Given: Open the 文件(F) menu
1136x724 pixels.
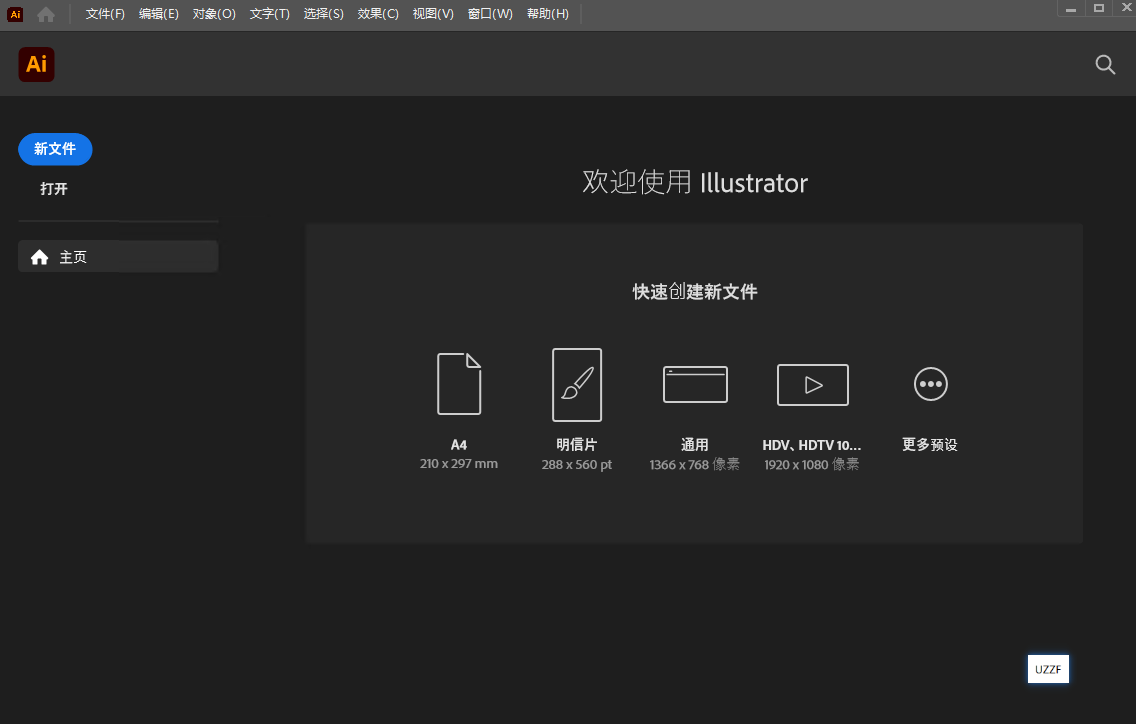Looking at the screenshot, I should coord(105,14).
